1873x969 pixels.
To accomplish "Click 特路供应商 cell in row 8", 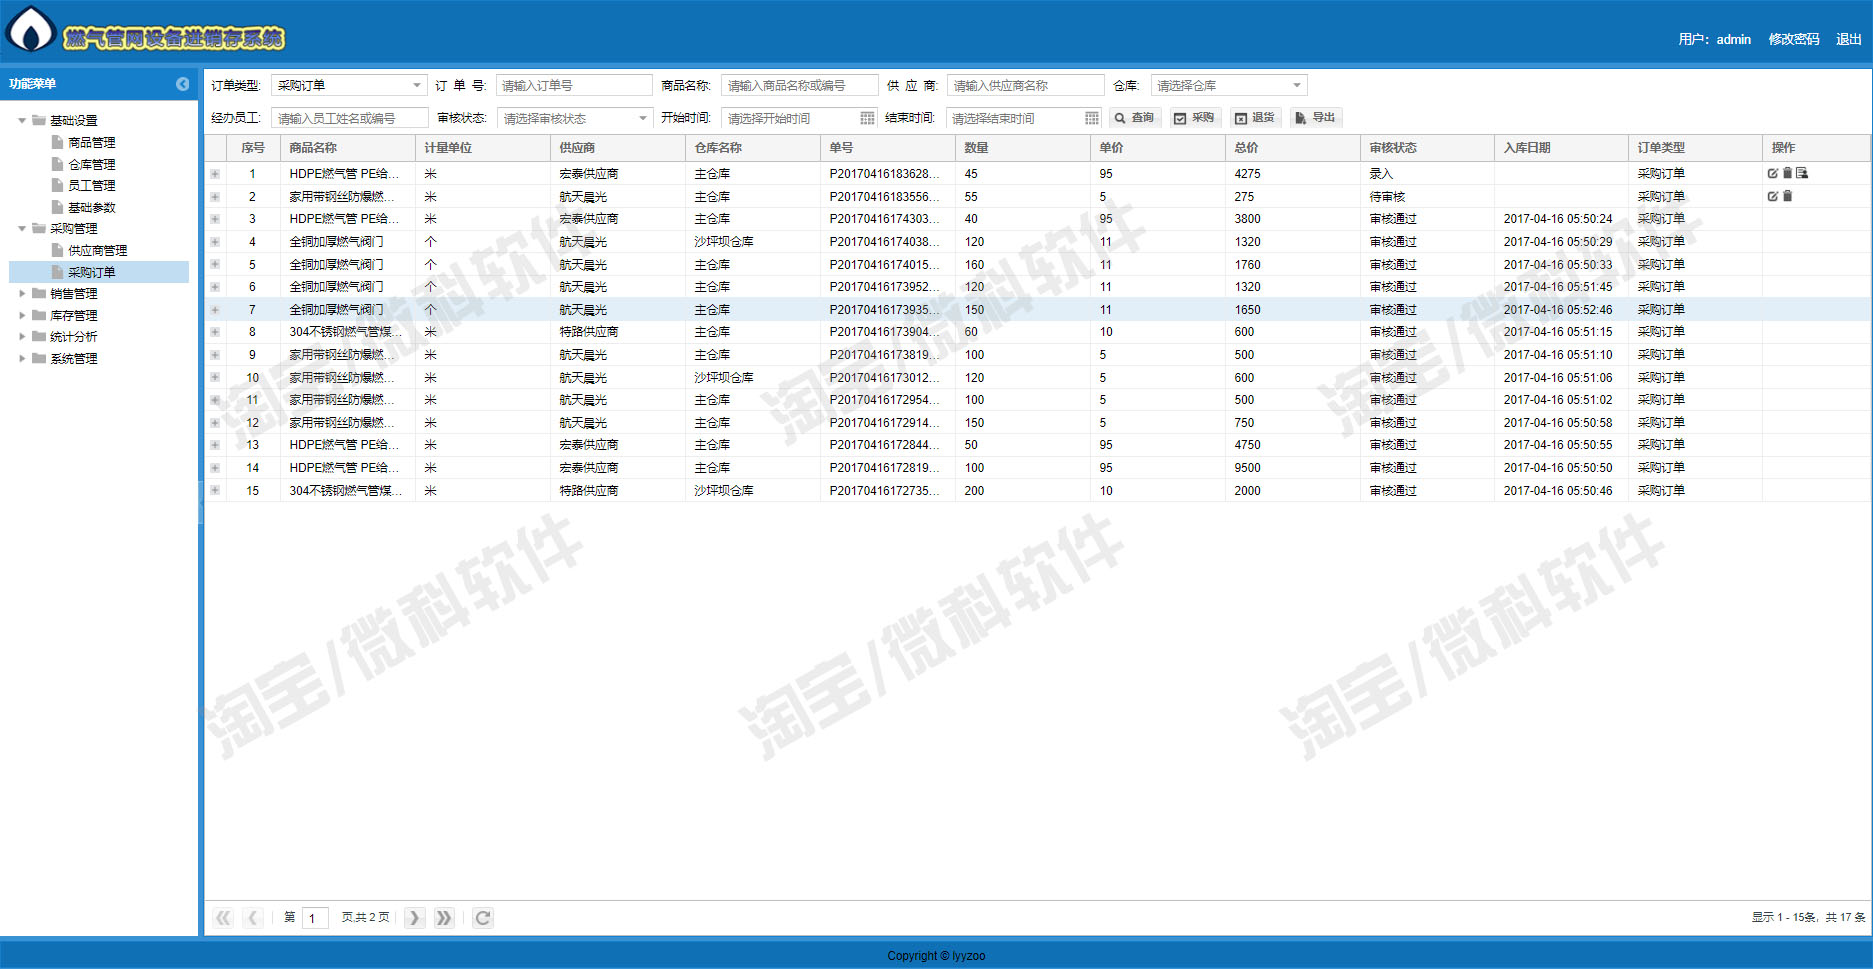I will tap(589, 332).
